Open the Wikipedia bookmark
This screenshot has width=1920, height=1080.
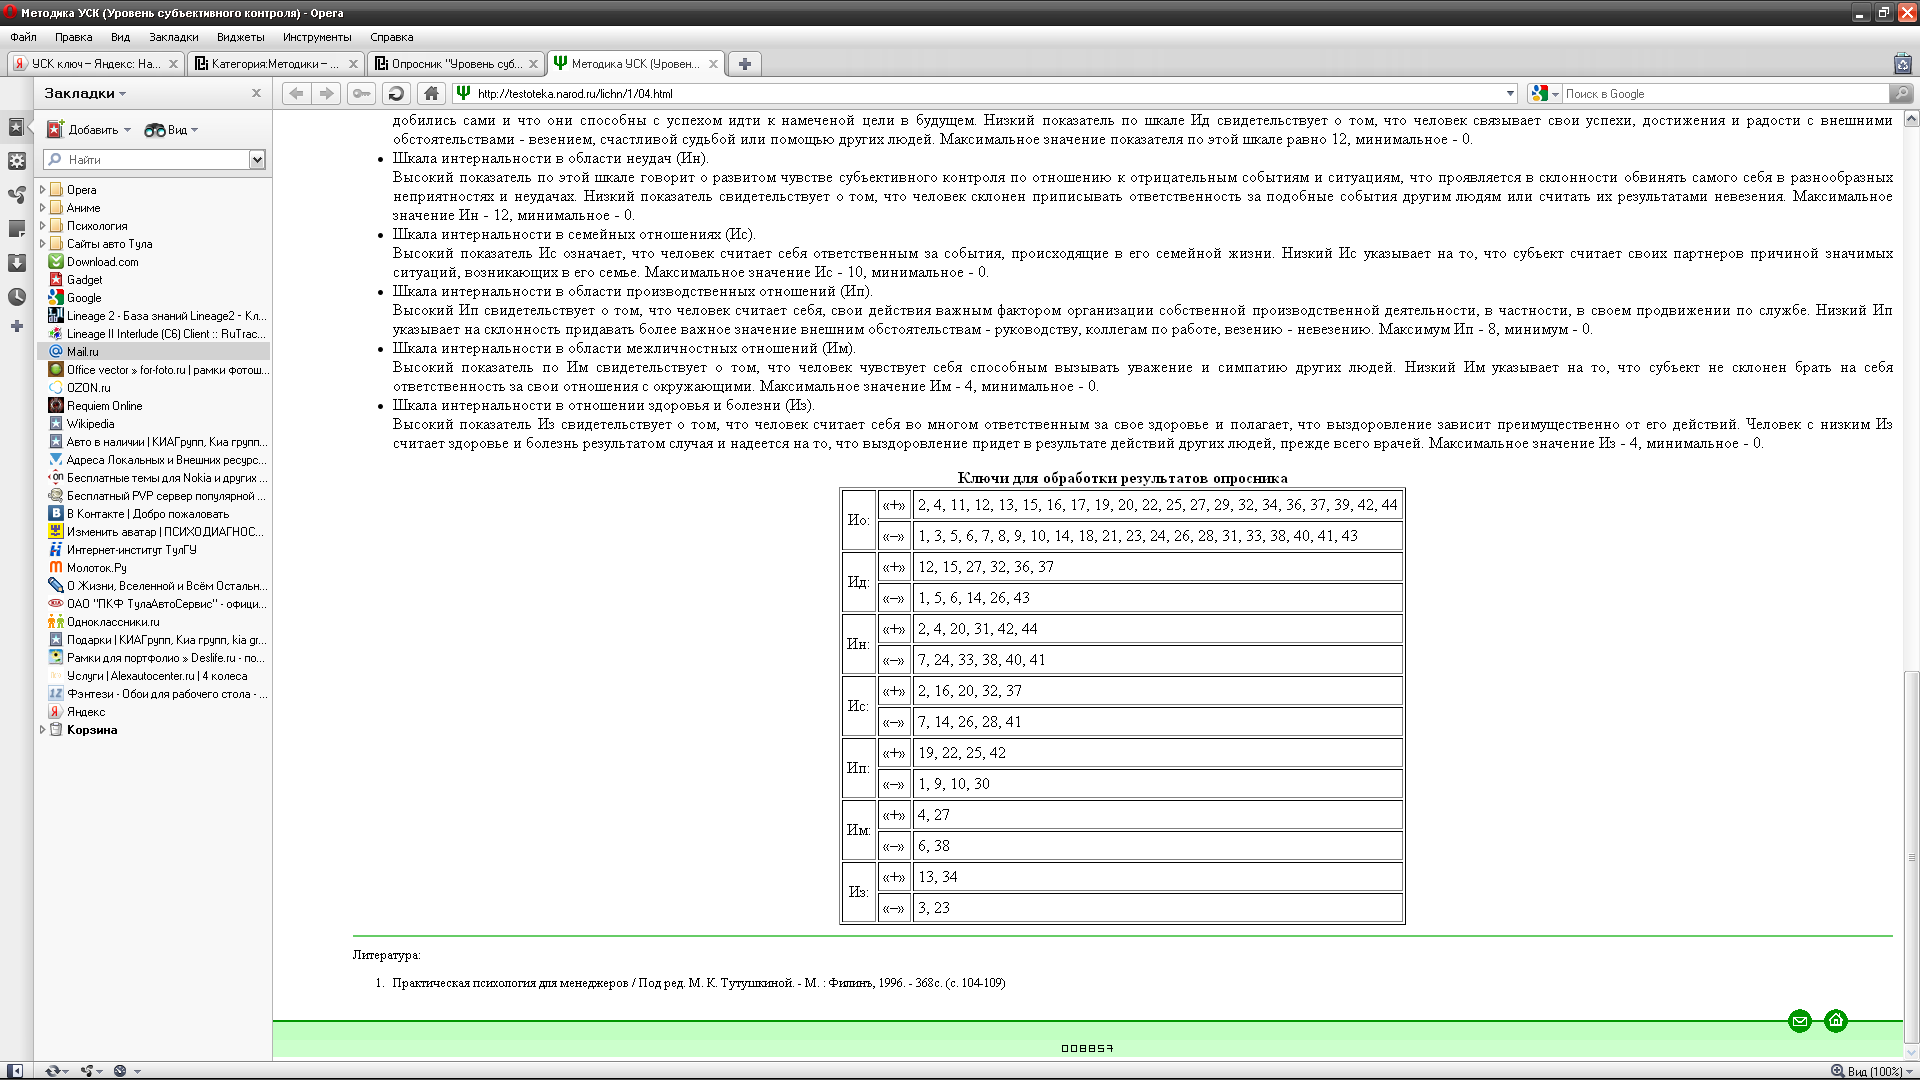(90, 424)
